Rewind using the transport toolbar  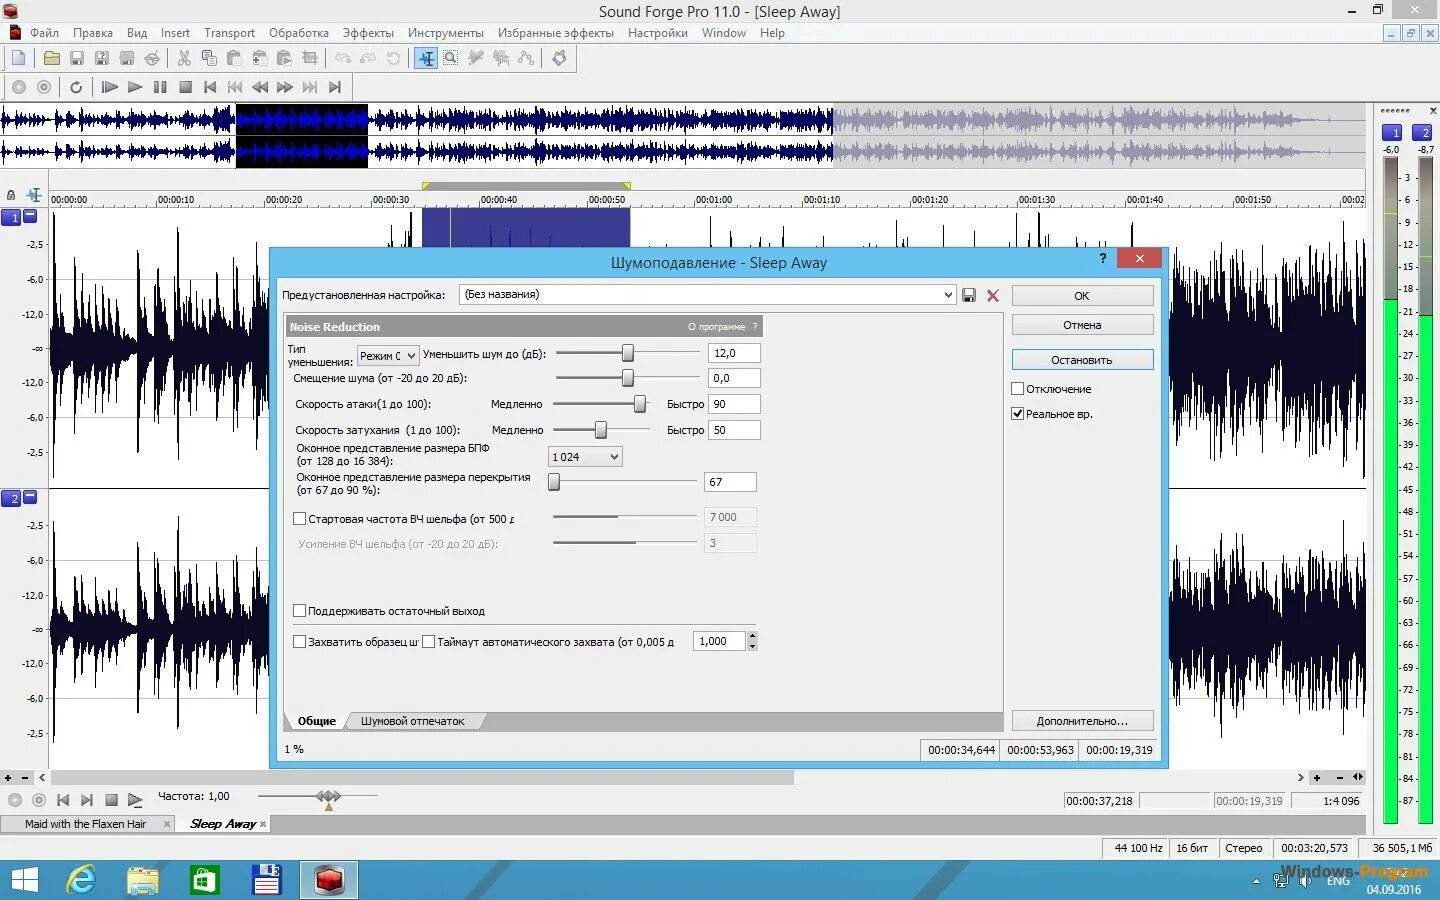pos(260,87)
